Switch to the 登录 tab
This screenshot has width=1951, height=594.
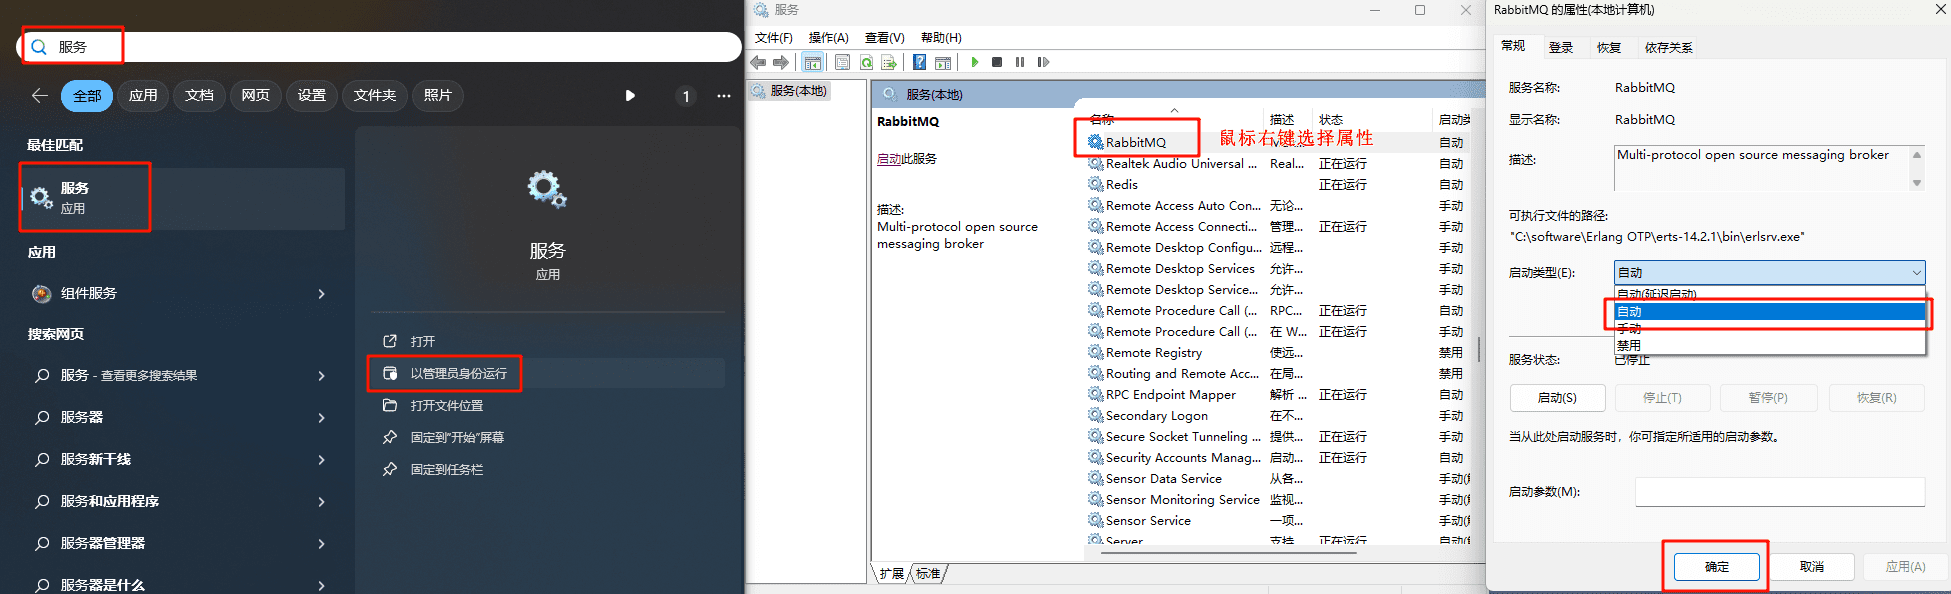(x=1561, y=47)
